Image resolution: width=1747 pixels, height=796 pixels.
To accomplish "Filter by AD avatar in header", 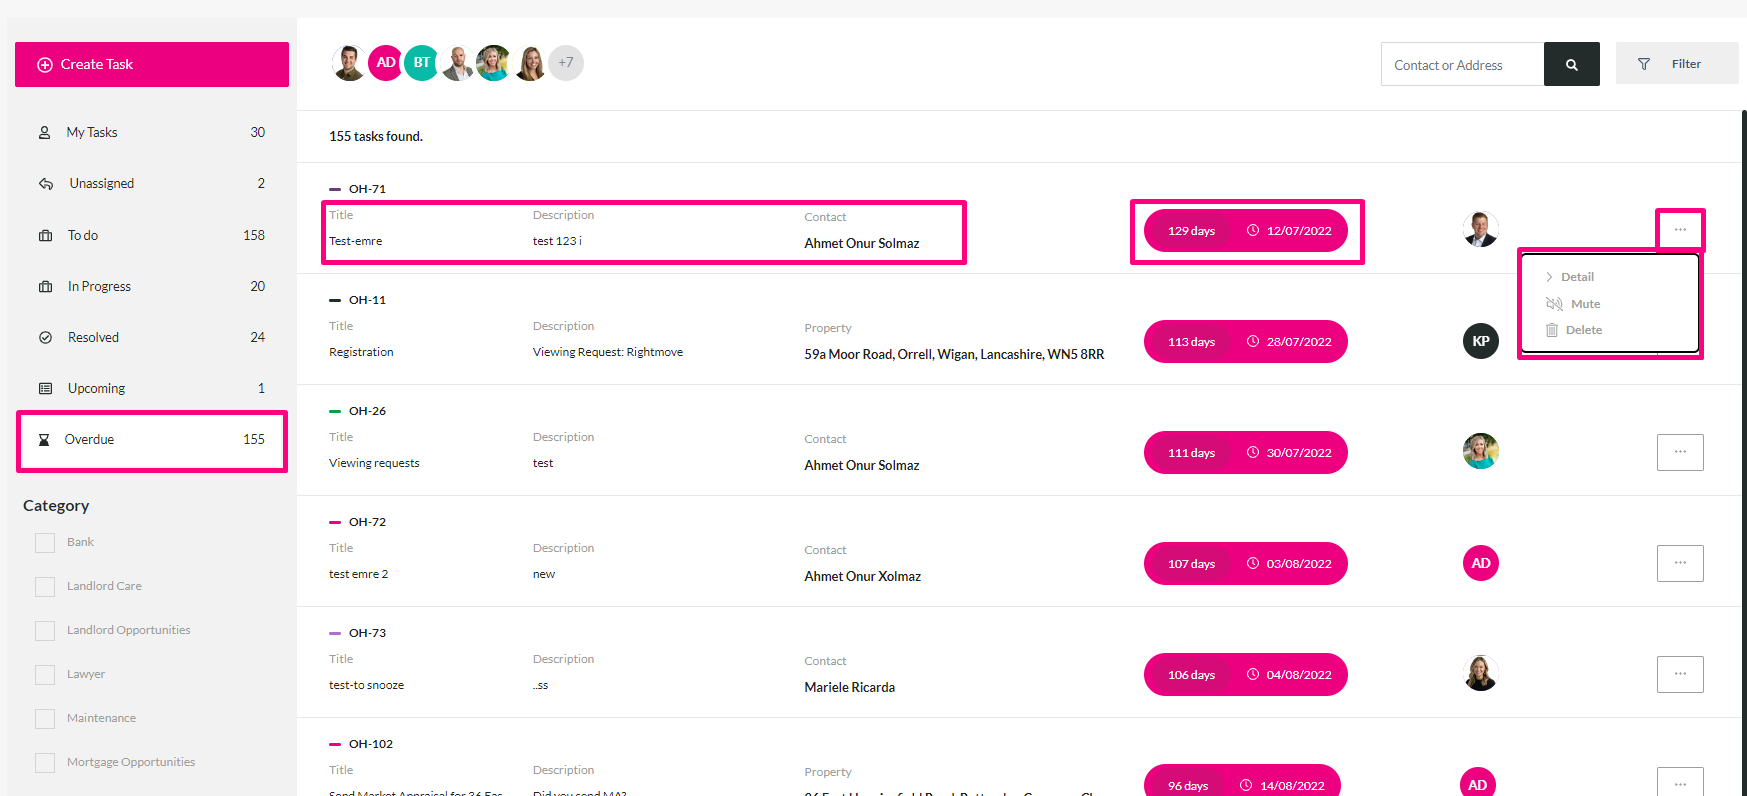I will pos(385,63).
